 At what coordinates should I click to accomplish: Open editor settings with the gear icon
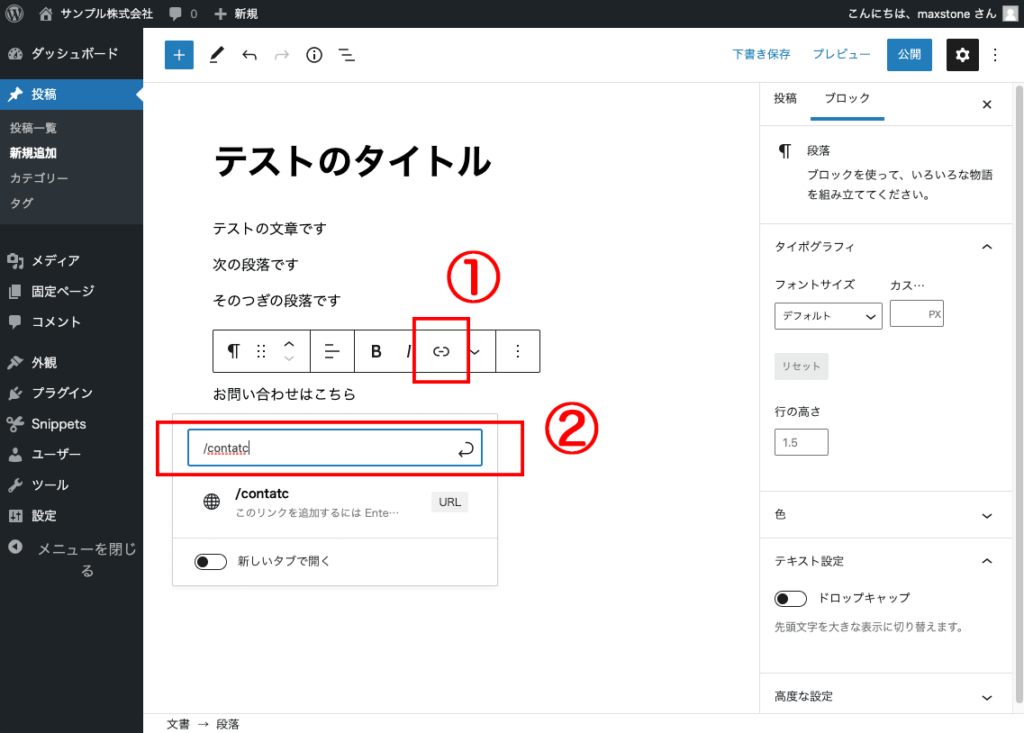coord(962,55)
